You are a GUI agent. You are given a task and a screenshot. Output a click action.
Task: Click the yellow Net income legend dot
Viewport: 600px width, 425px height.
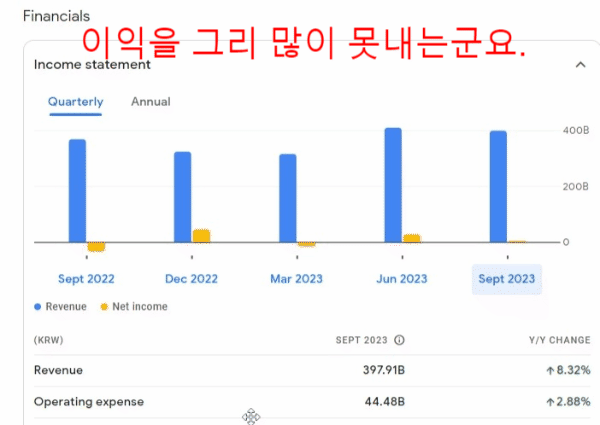(x=104, y=307)
